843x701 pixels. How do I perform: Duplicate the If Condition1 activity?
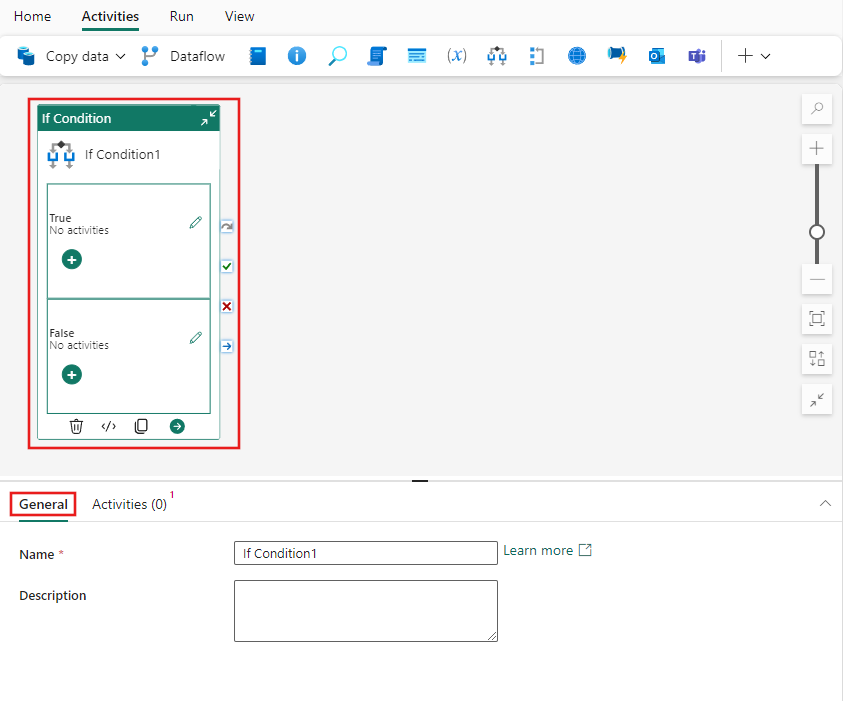(141, 426)
